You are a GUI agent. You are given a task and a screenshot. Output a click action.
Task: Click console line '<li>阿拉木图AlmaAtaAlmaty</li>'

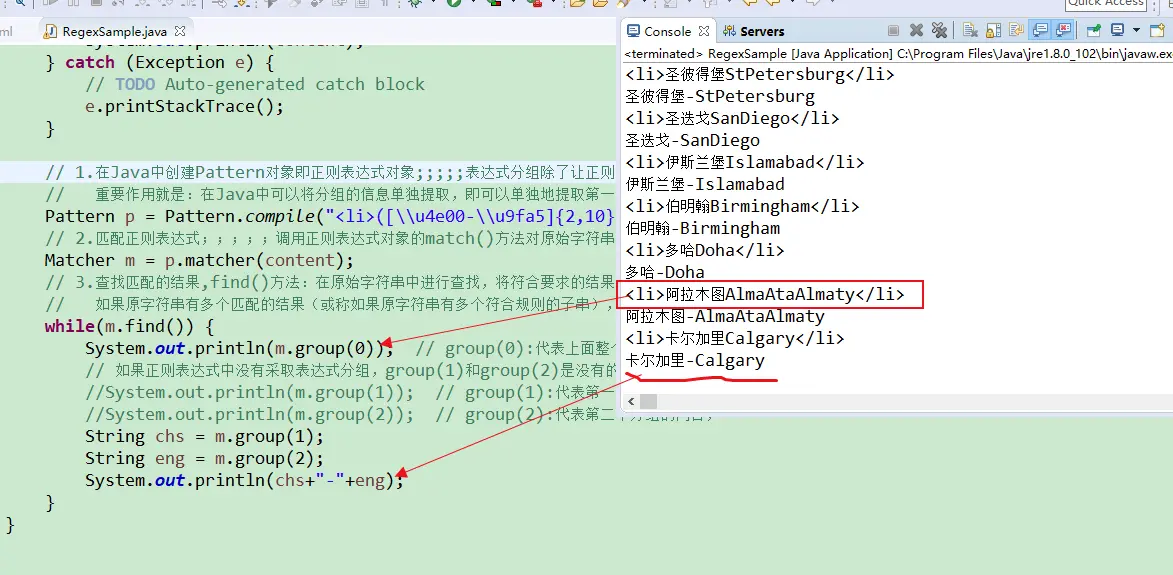(765, 295)
